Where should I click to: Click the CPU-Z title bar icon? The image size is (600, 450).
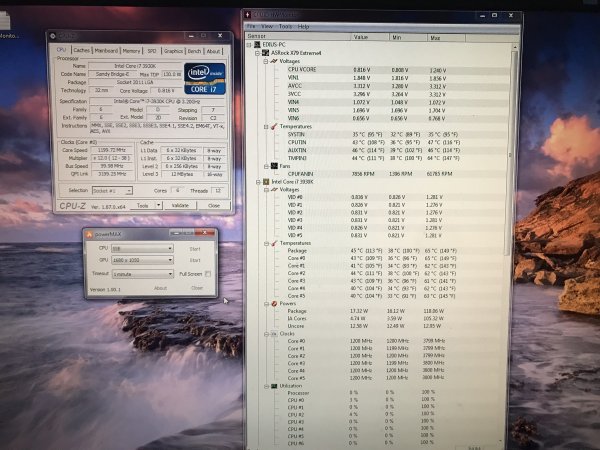click(x=53, y=36)
